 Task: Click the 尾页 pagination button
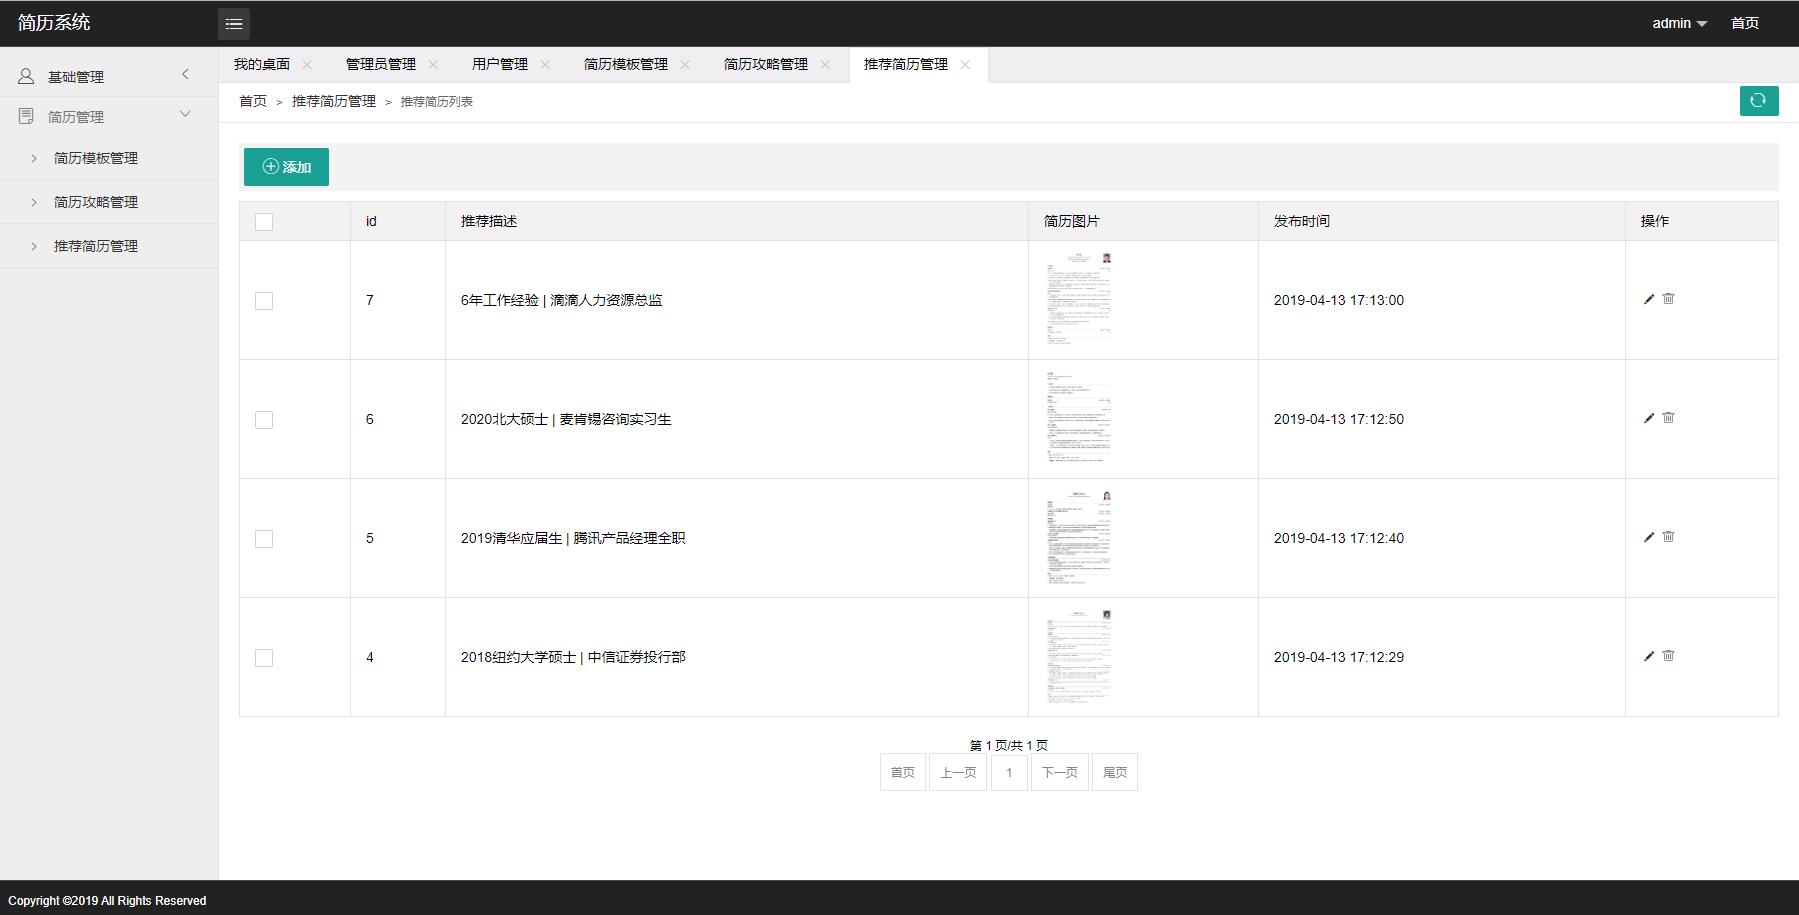(x=1115, y=772)
